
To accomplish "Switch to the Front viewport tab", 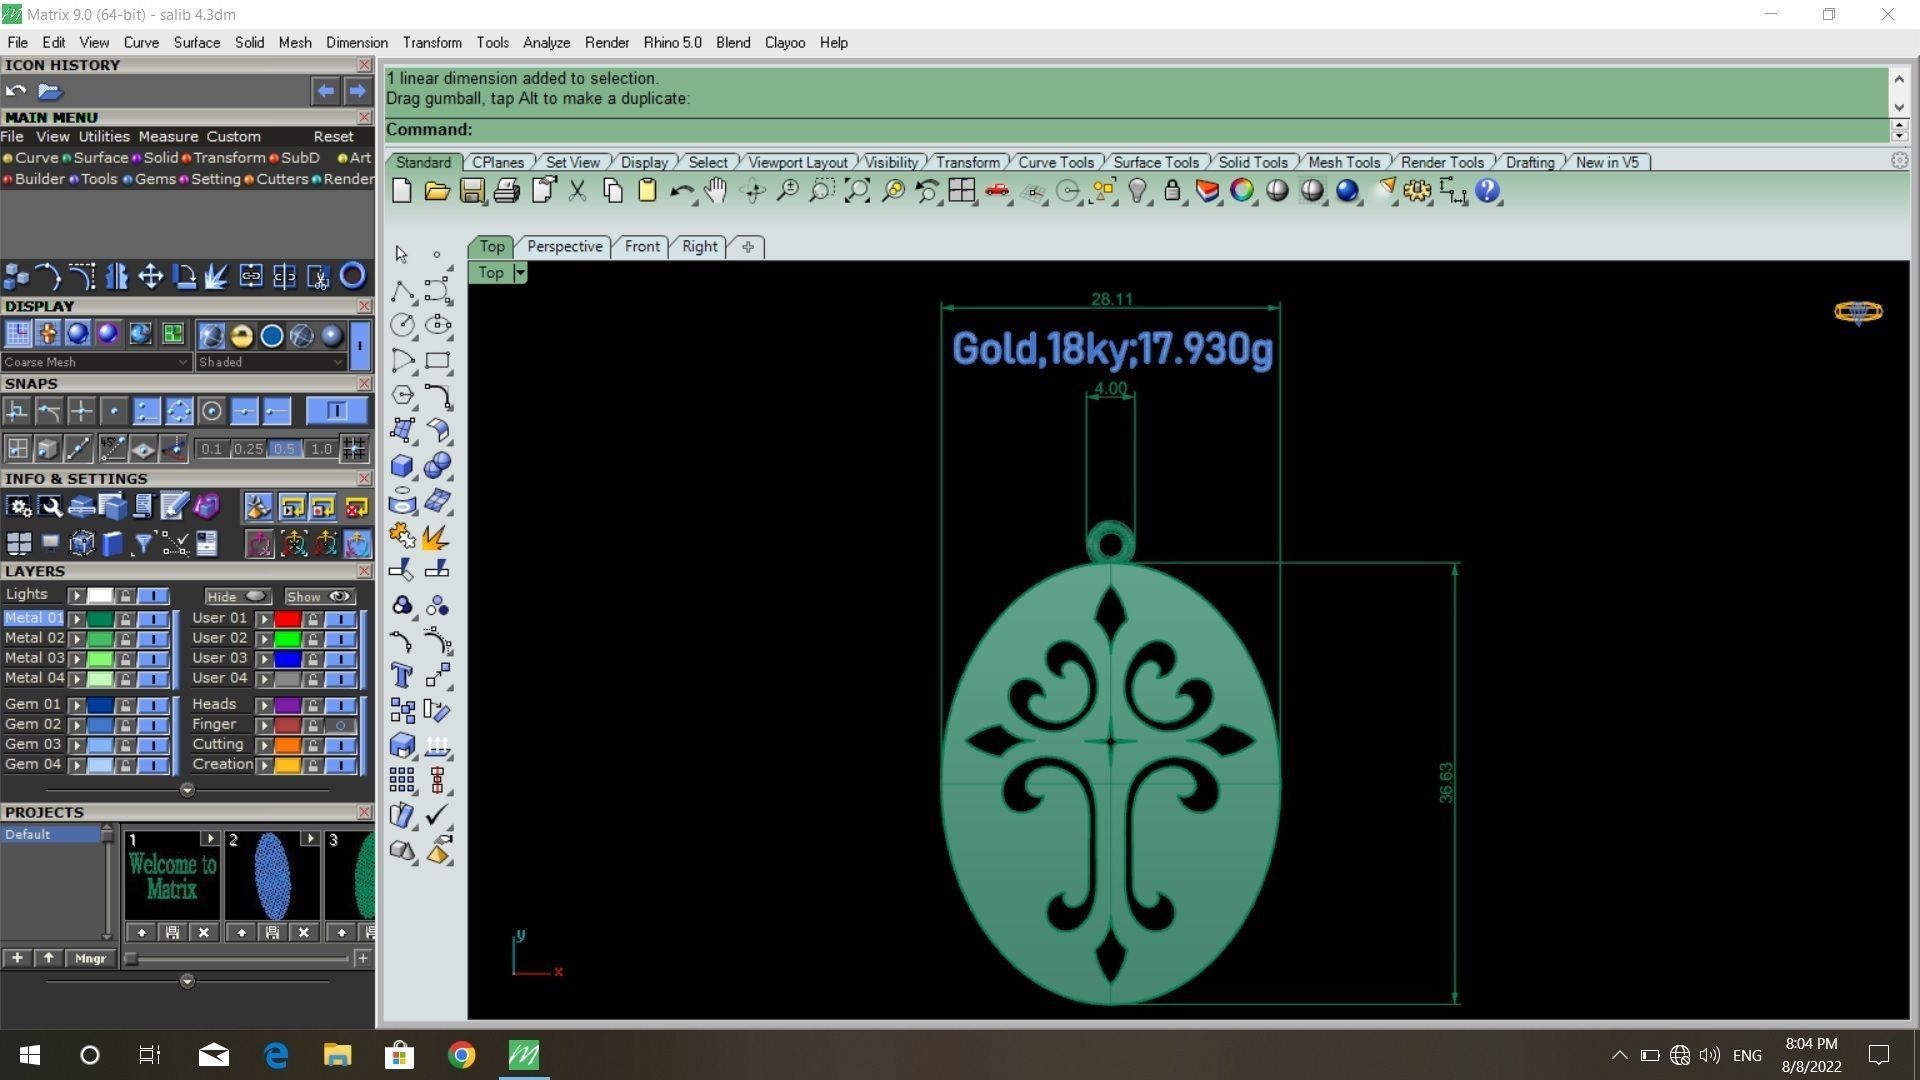I will coord(642,247).
